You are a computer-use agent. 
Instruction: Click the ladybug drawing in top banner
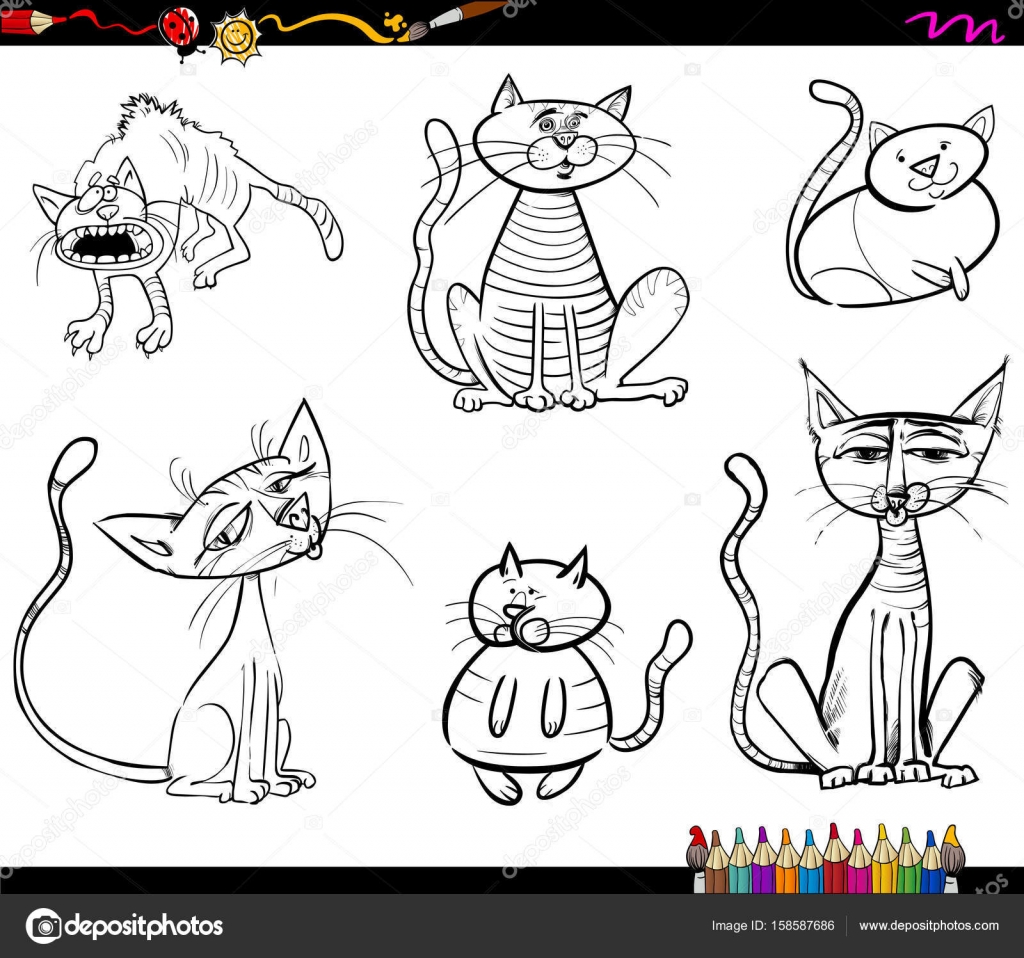click(179, 30)
